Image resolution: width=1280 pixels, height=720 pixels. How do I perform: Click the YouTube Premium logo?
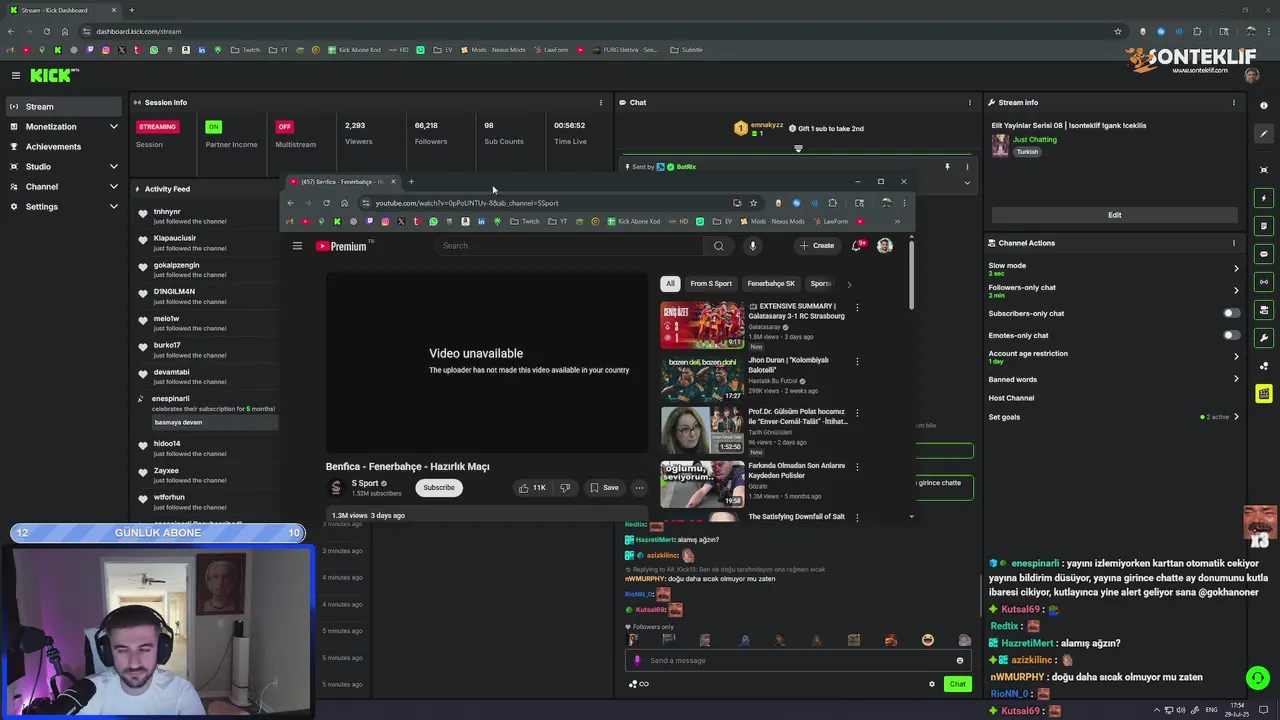(342, 246)
